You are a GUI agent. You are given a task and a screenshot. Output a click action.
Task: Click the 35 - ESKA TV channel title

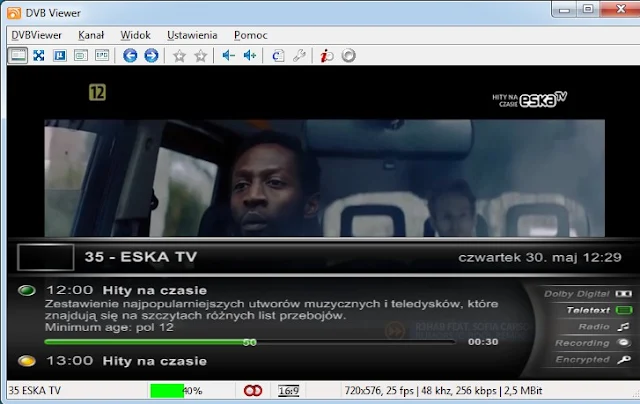[141, 257]
